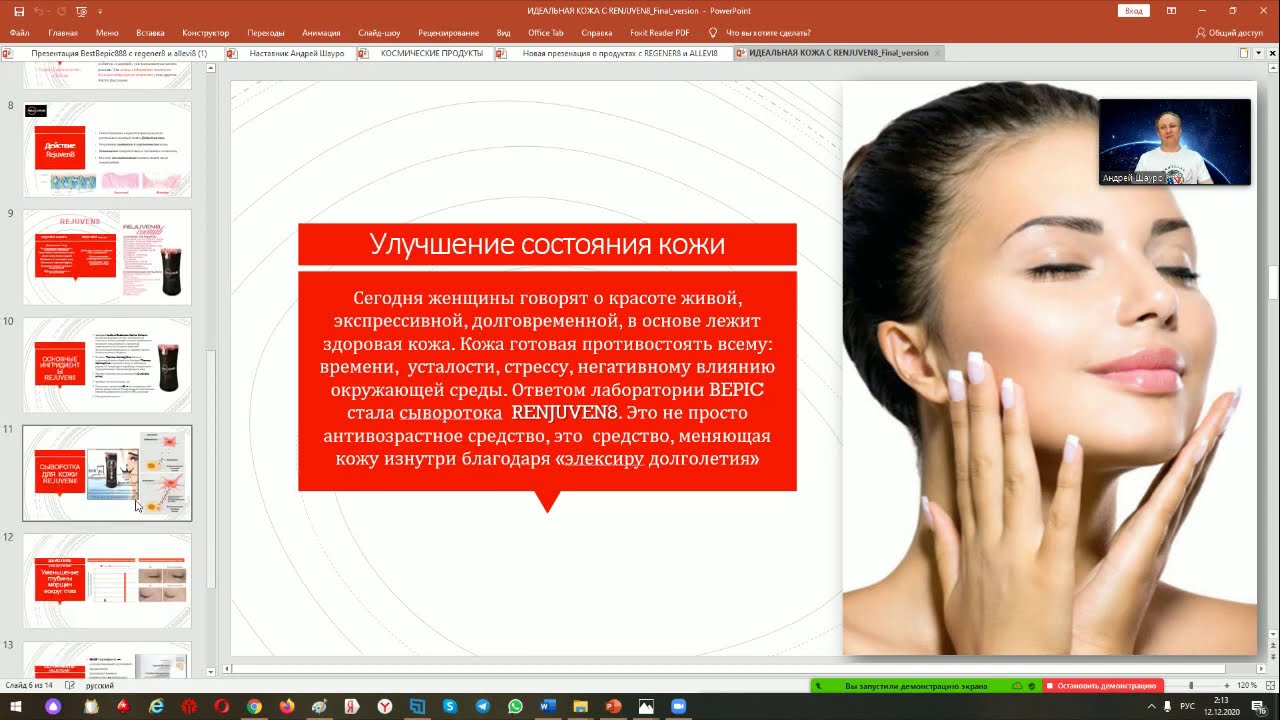Switch to 'Новая презентация о продуктах' document tab
Viewport: 1280px width, 720px height.
pyautogui.click(x=614, y=53)
